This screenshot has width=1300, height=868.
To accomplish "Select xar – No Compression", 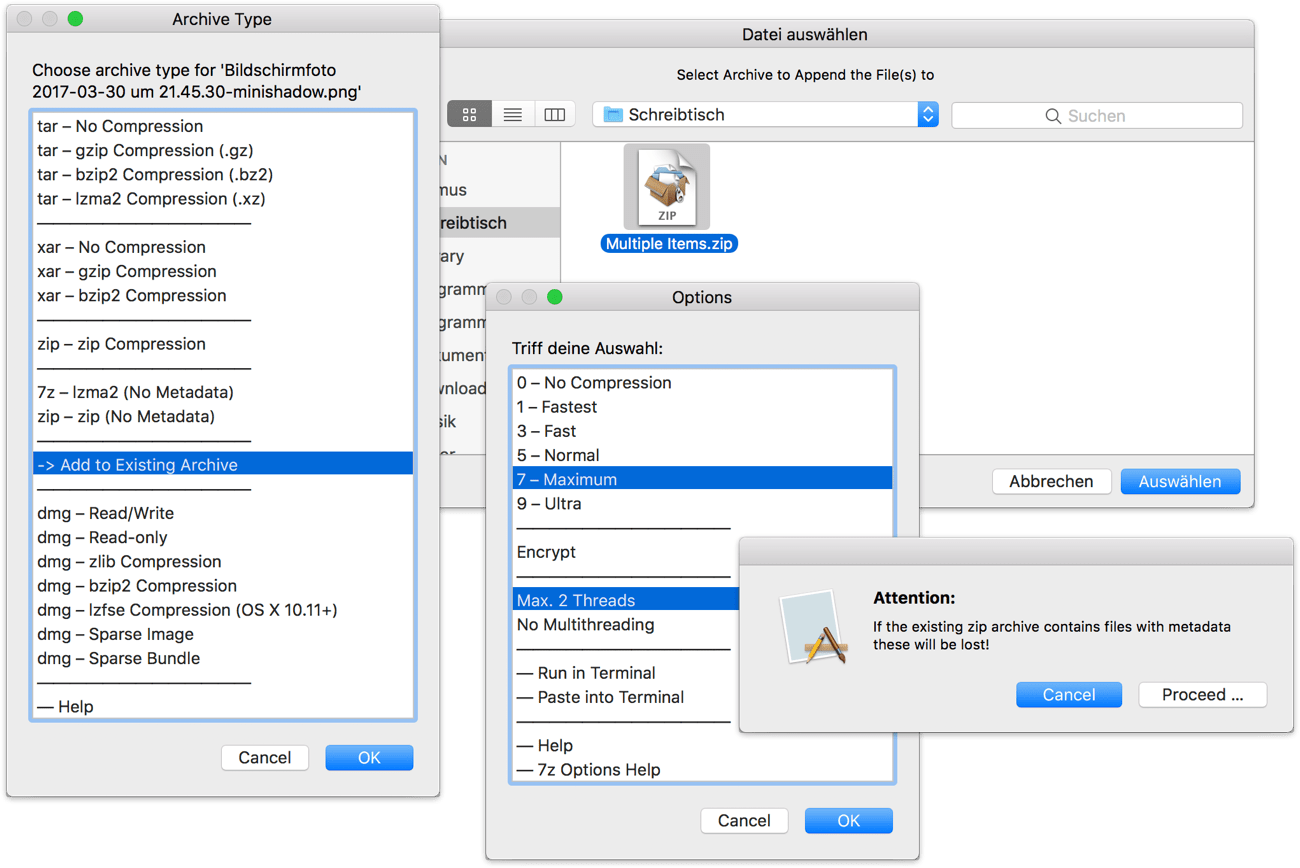I will pos(223,247).
